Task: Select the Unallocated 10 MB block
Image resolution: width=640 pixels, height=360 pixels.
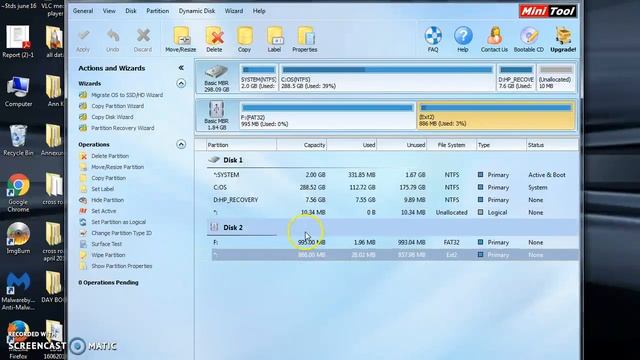Action: pyautogui.click(x=556, y=77)
